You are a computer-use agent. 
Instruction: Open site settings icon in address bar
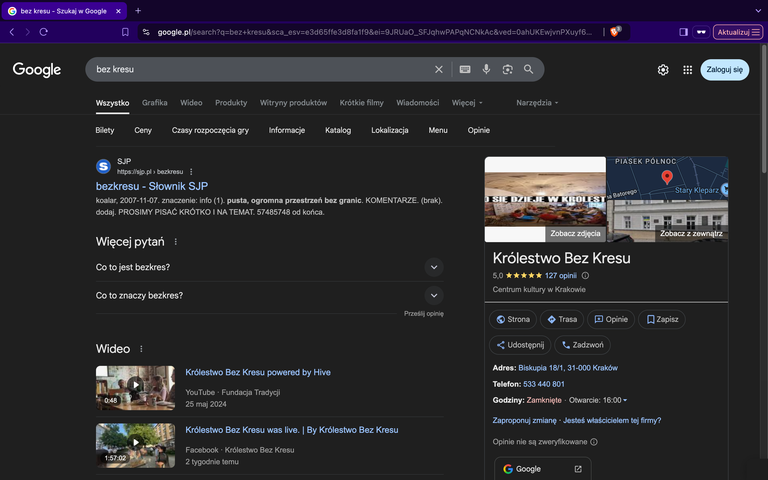(146, 32)
